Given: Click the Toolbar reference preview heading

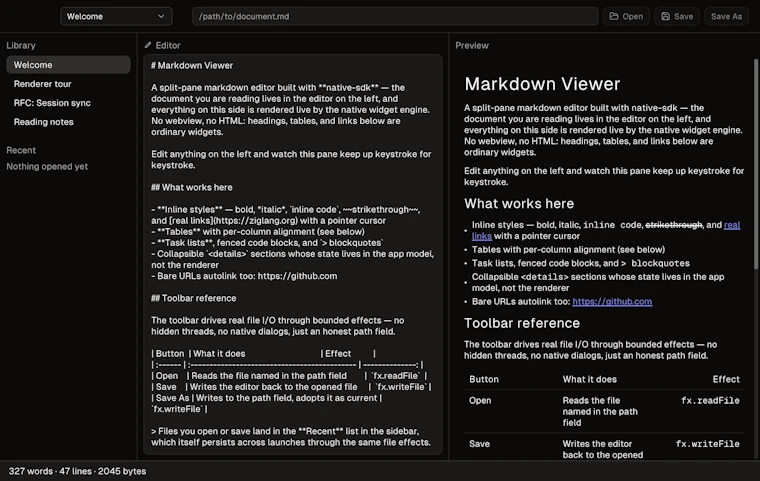Looking at the screenshot, I should click(x=522, y=323).
